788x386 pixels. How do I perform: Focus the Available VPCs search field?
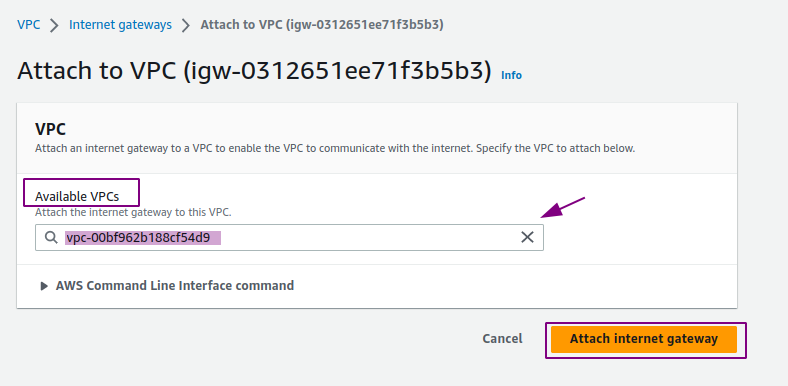tap(289, 237)
